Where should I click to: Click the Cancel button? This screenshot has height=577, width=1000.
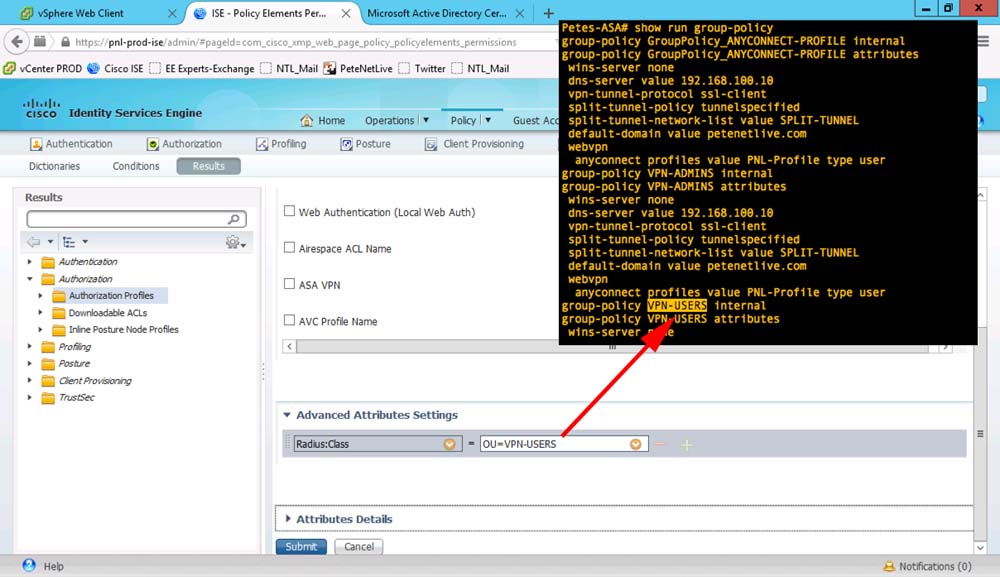coord(358,546)
